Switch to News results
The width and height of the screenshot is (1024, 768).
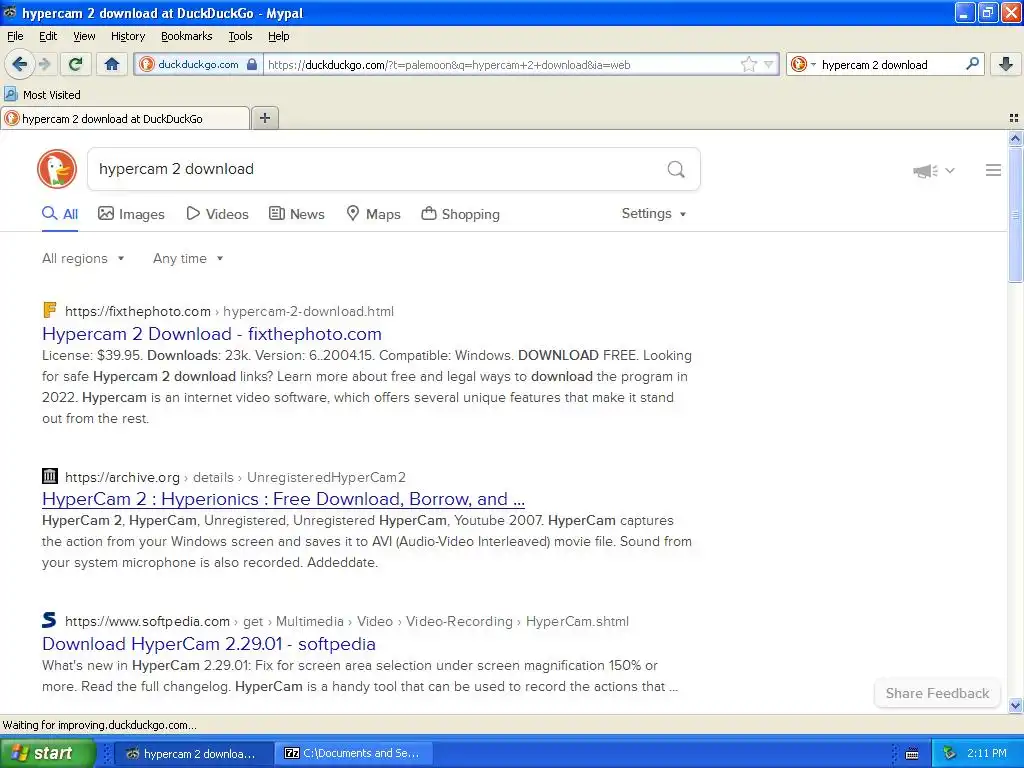coord(296,214)
